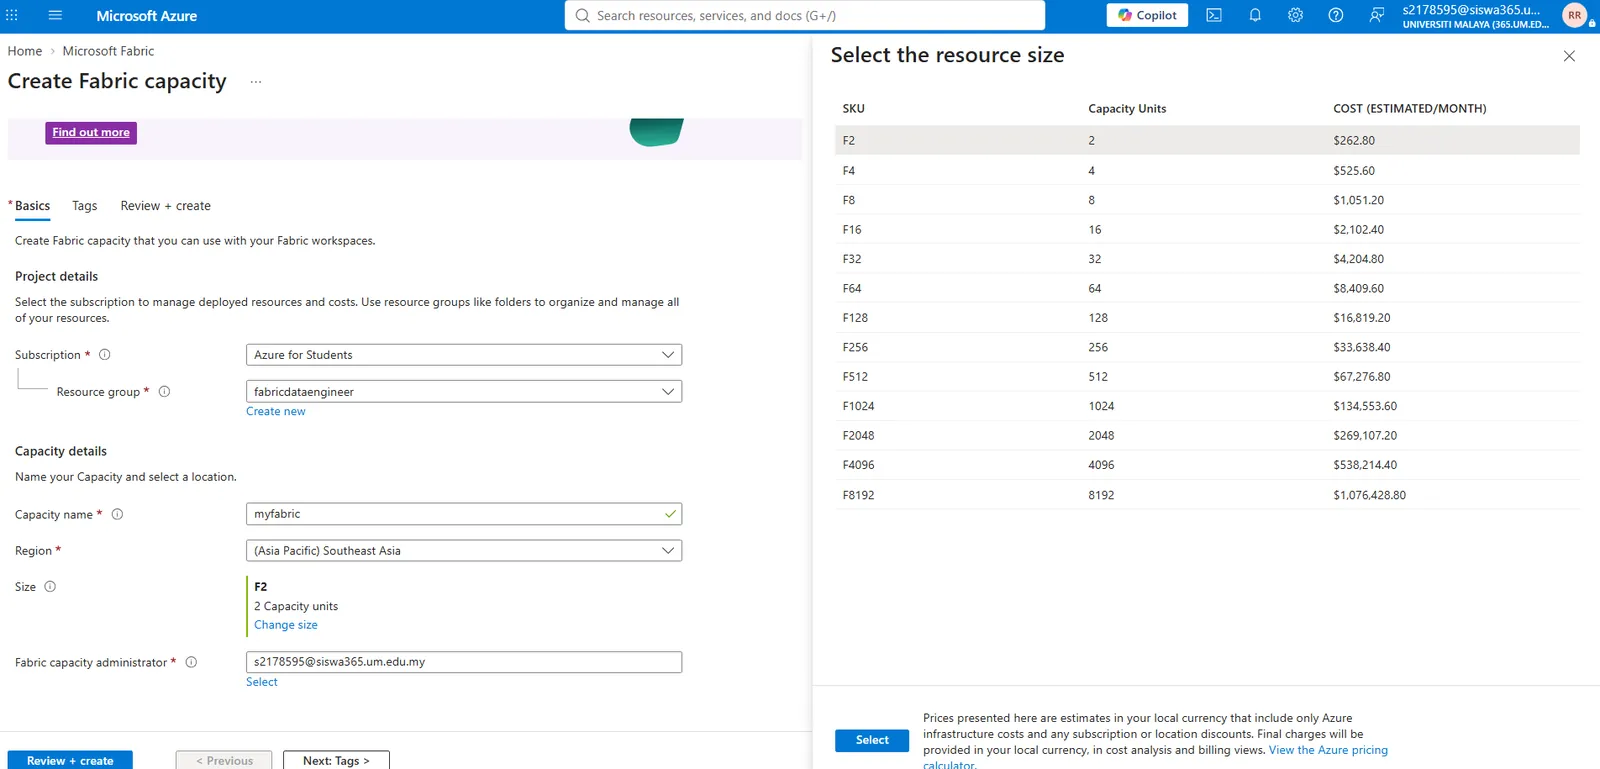
Task: Click the Review + create button
Action: click(70, 760)
